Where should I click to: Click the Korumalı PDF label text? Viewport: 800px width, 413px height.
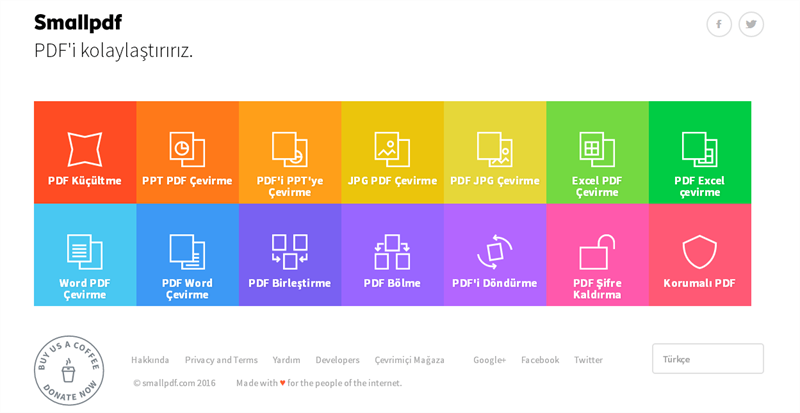(700, 283)
